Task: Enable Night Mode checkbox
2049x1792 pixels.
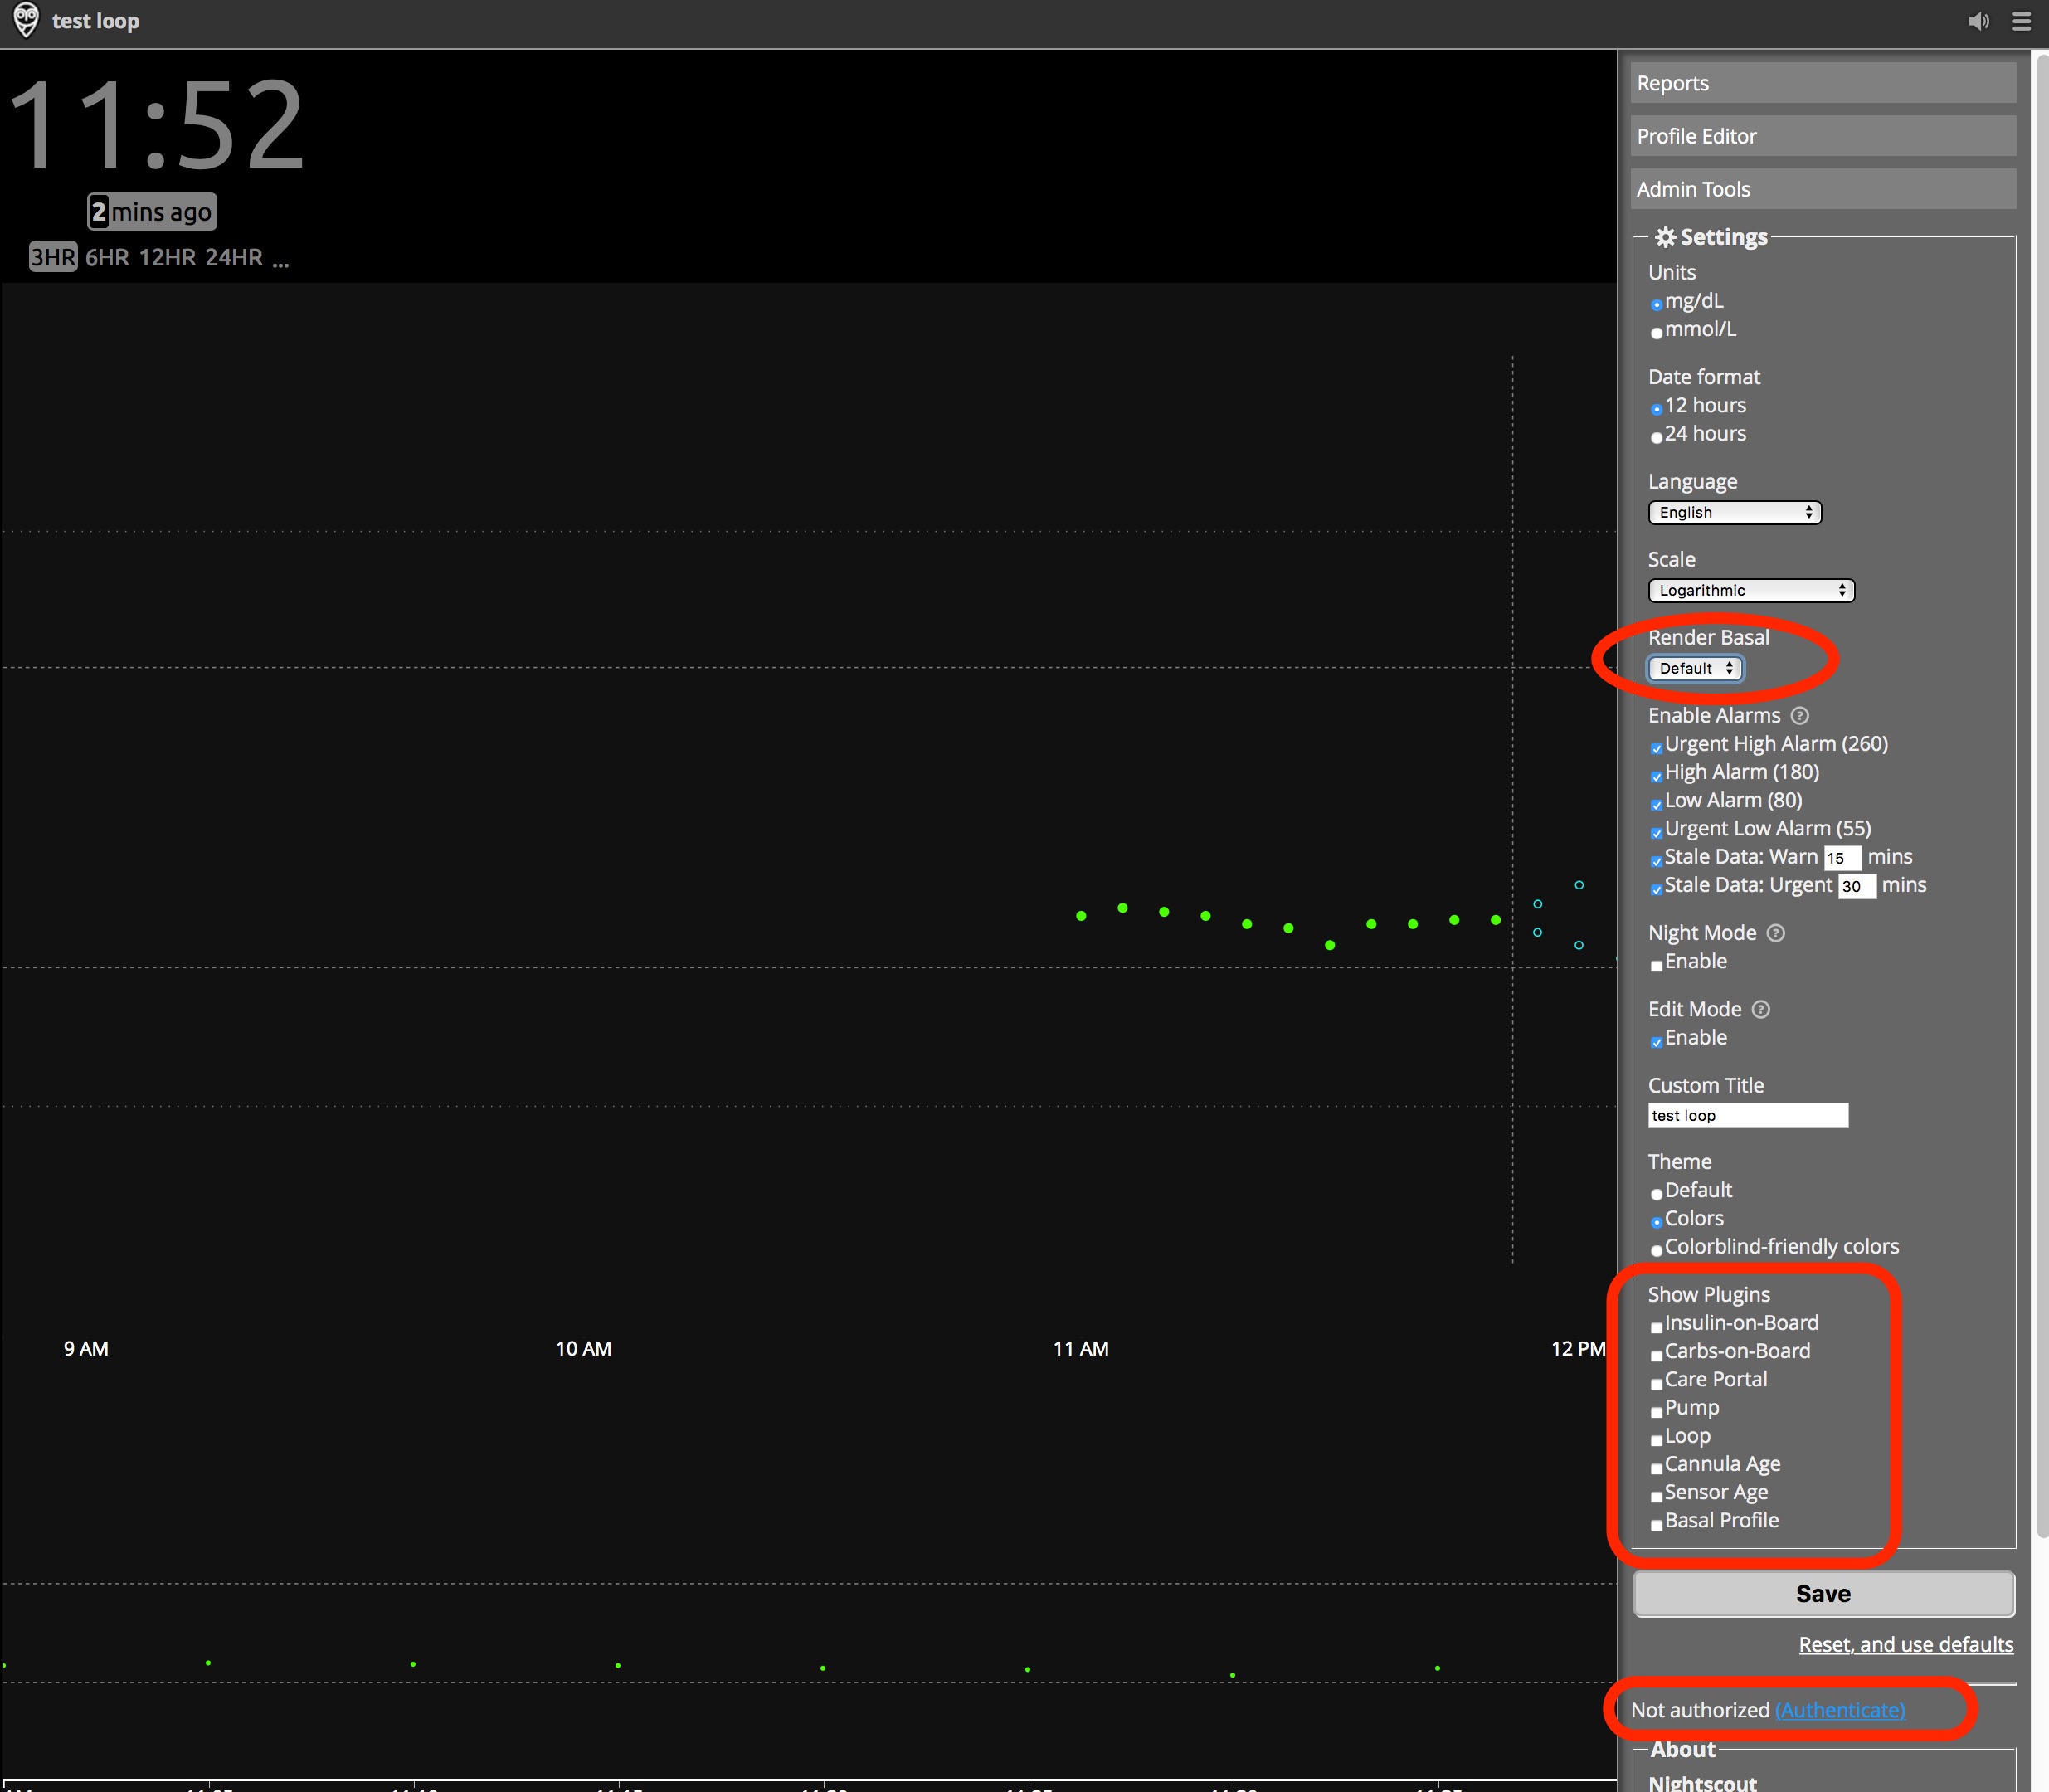Action: 1657,966
